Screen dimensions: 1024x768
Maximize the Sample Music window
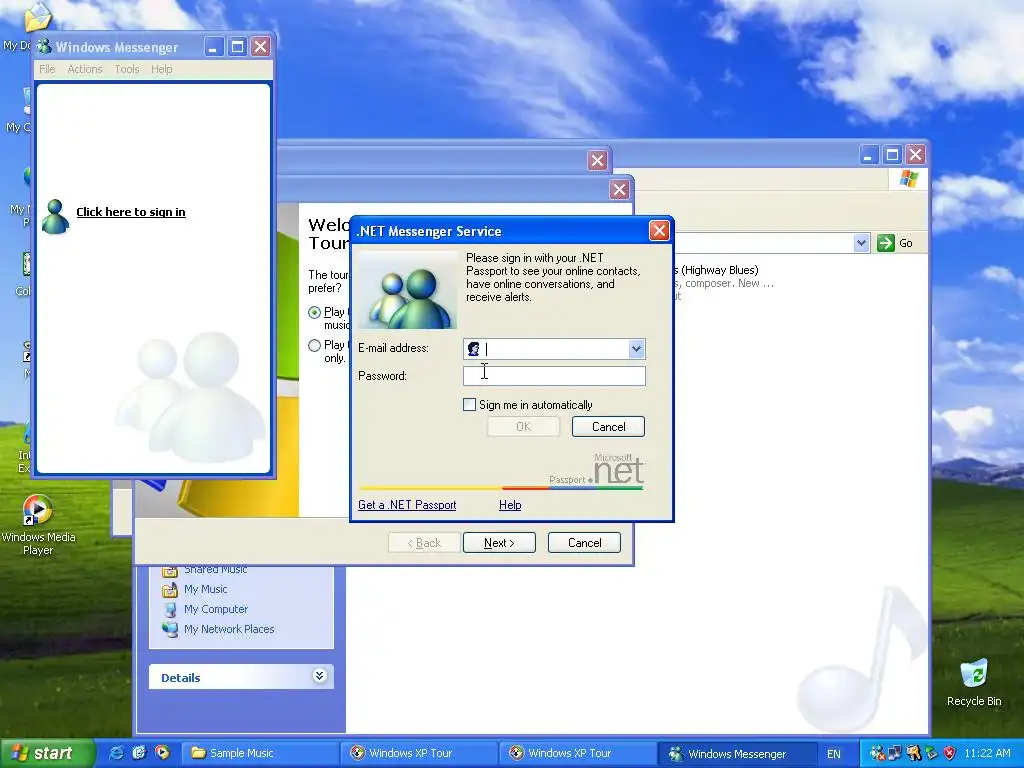click(891, 155)
